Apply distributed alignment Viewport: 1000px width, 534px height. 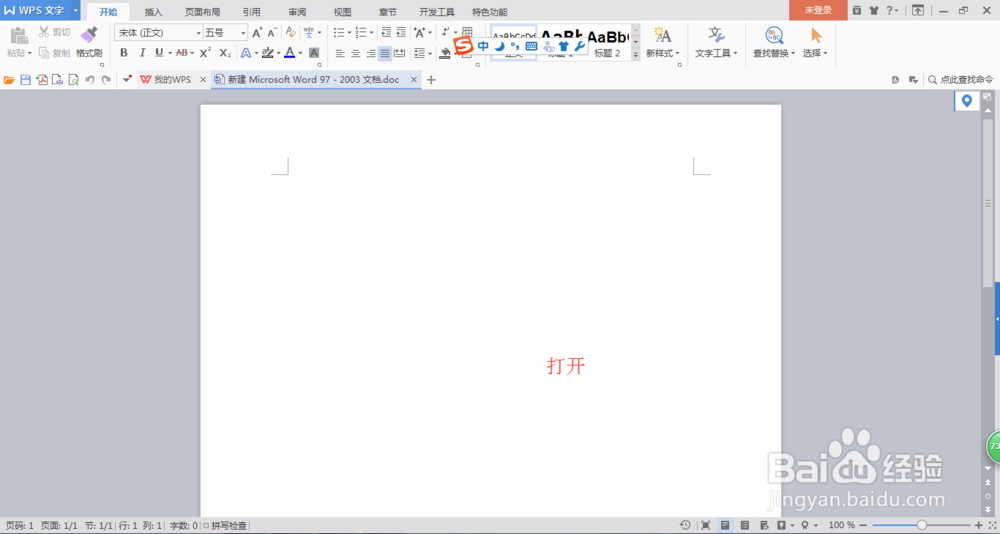(400, 53)
